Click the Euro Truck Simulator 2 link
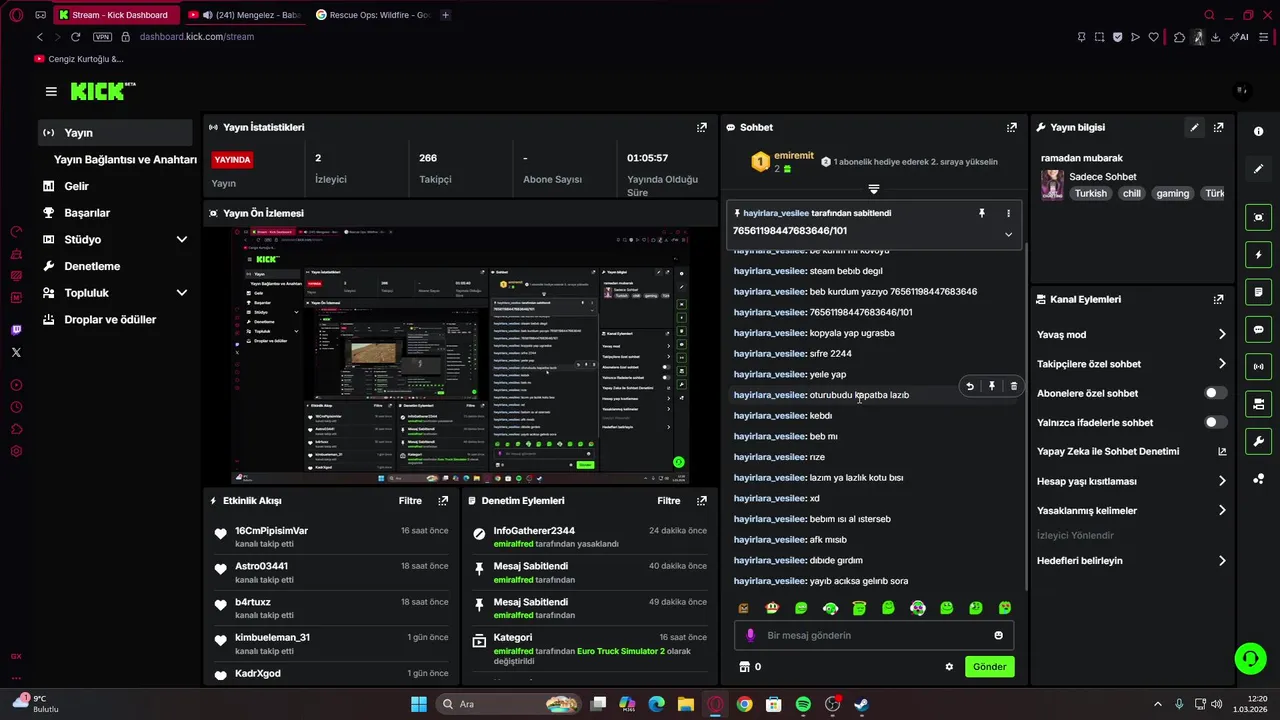This screenshot has height=720, width=1280. click(x=621, y=651)
